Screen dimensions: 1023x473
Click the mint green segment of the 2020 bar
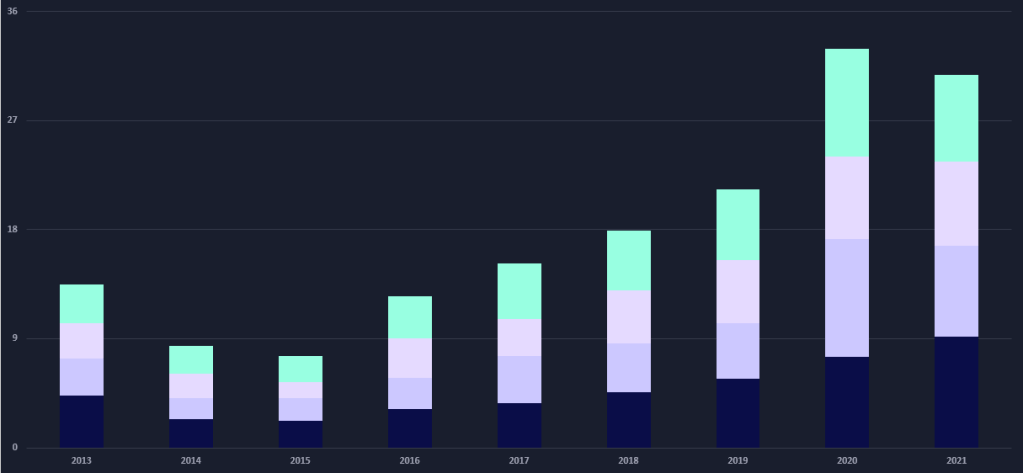846,102
